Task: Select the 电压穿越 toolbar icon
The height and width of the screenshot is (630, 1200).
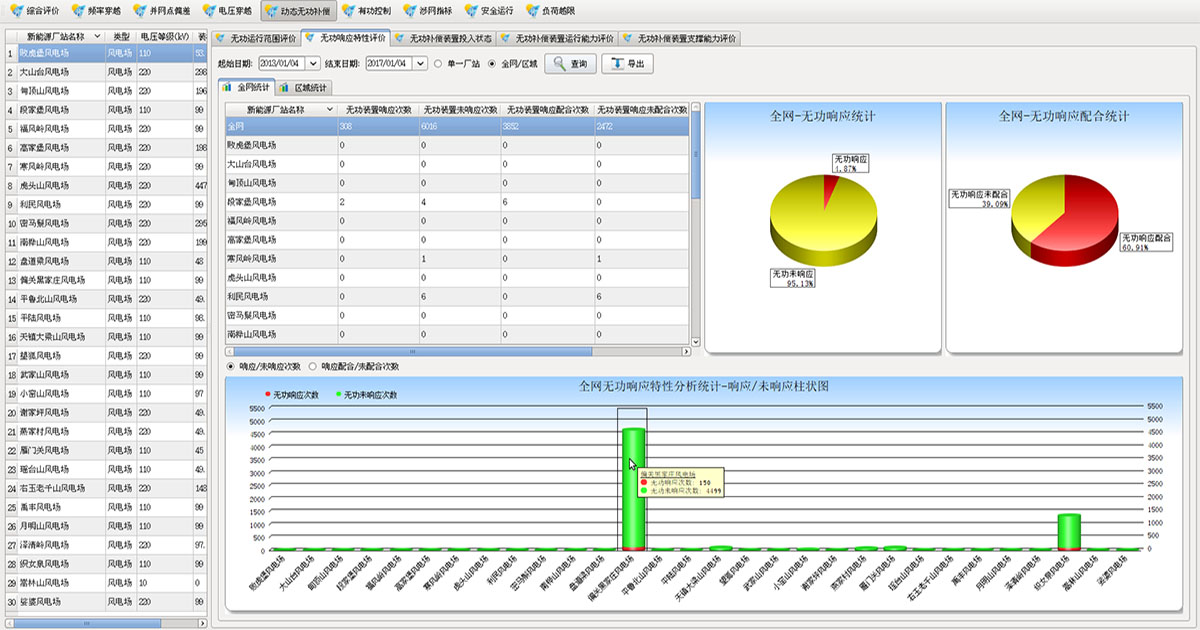Action: pos(209,11)
